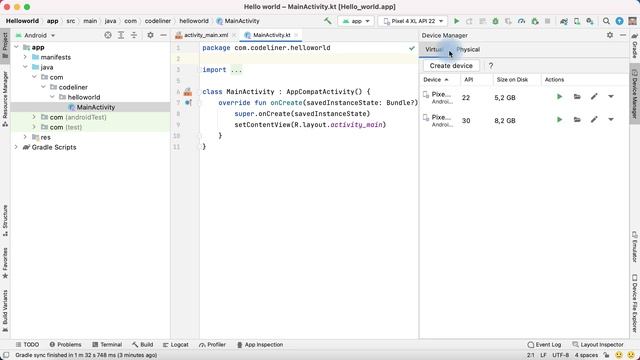Click the 4 spaces indent status entry
Screen dimensions: 640x360
coord(586,355)
